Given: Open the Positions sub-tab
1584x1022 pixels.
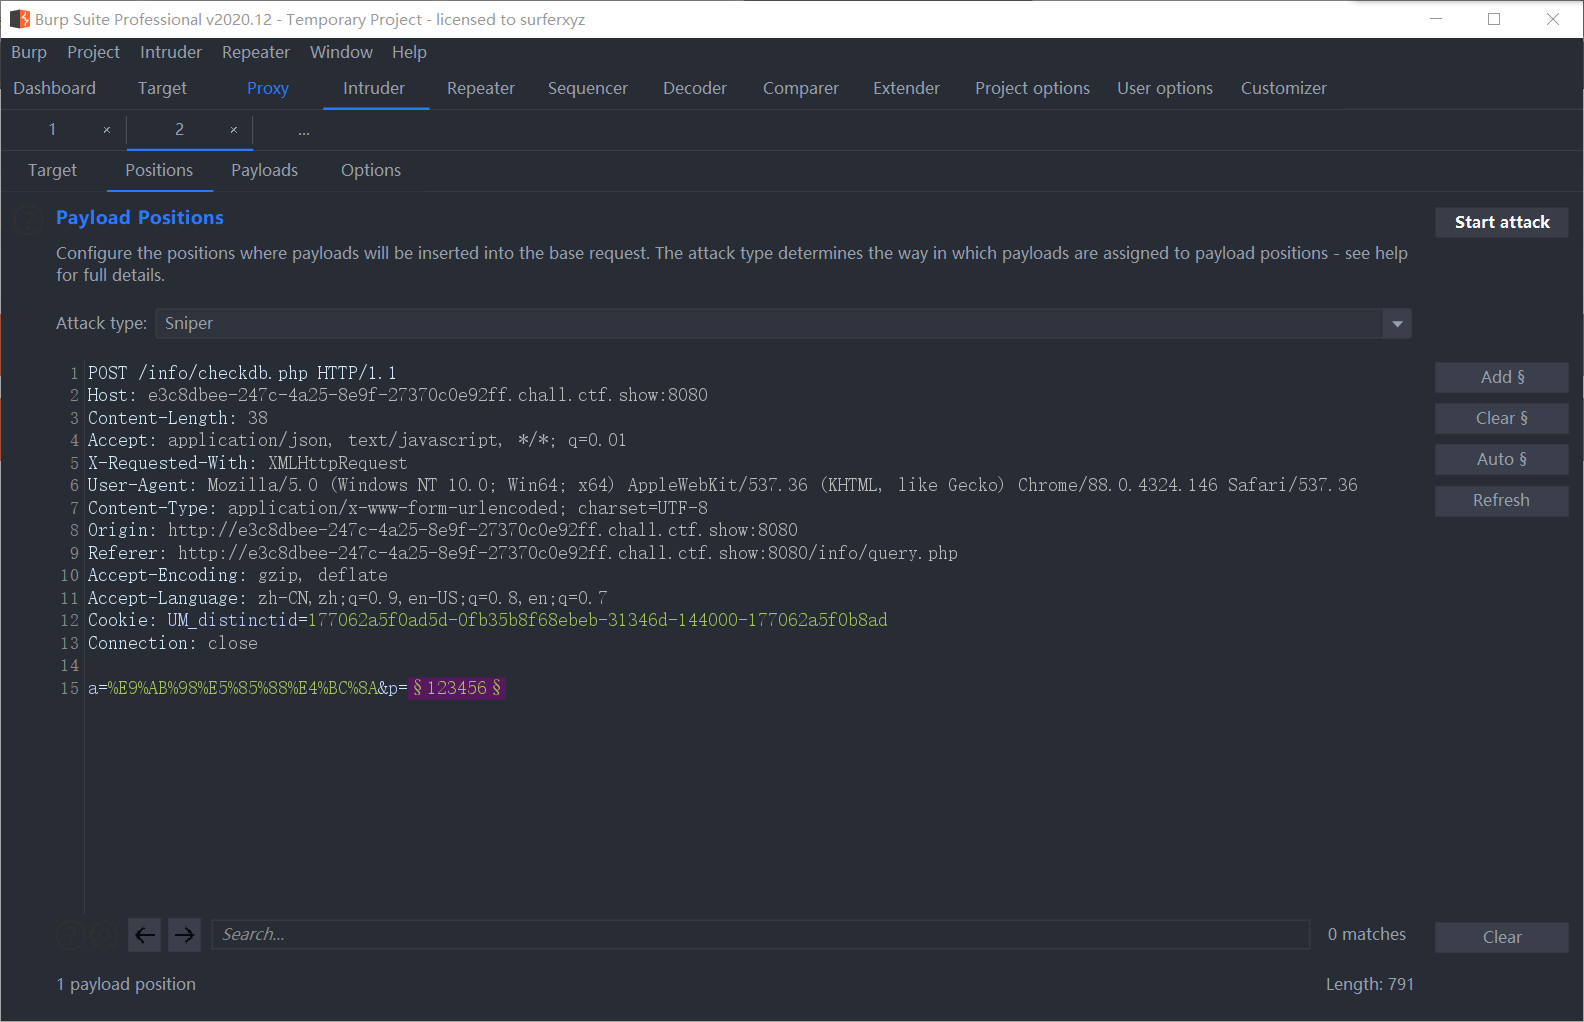Looking at the screenshot, I should coord(159,170).
